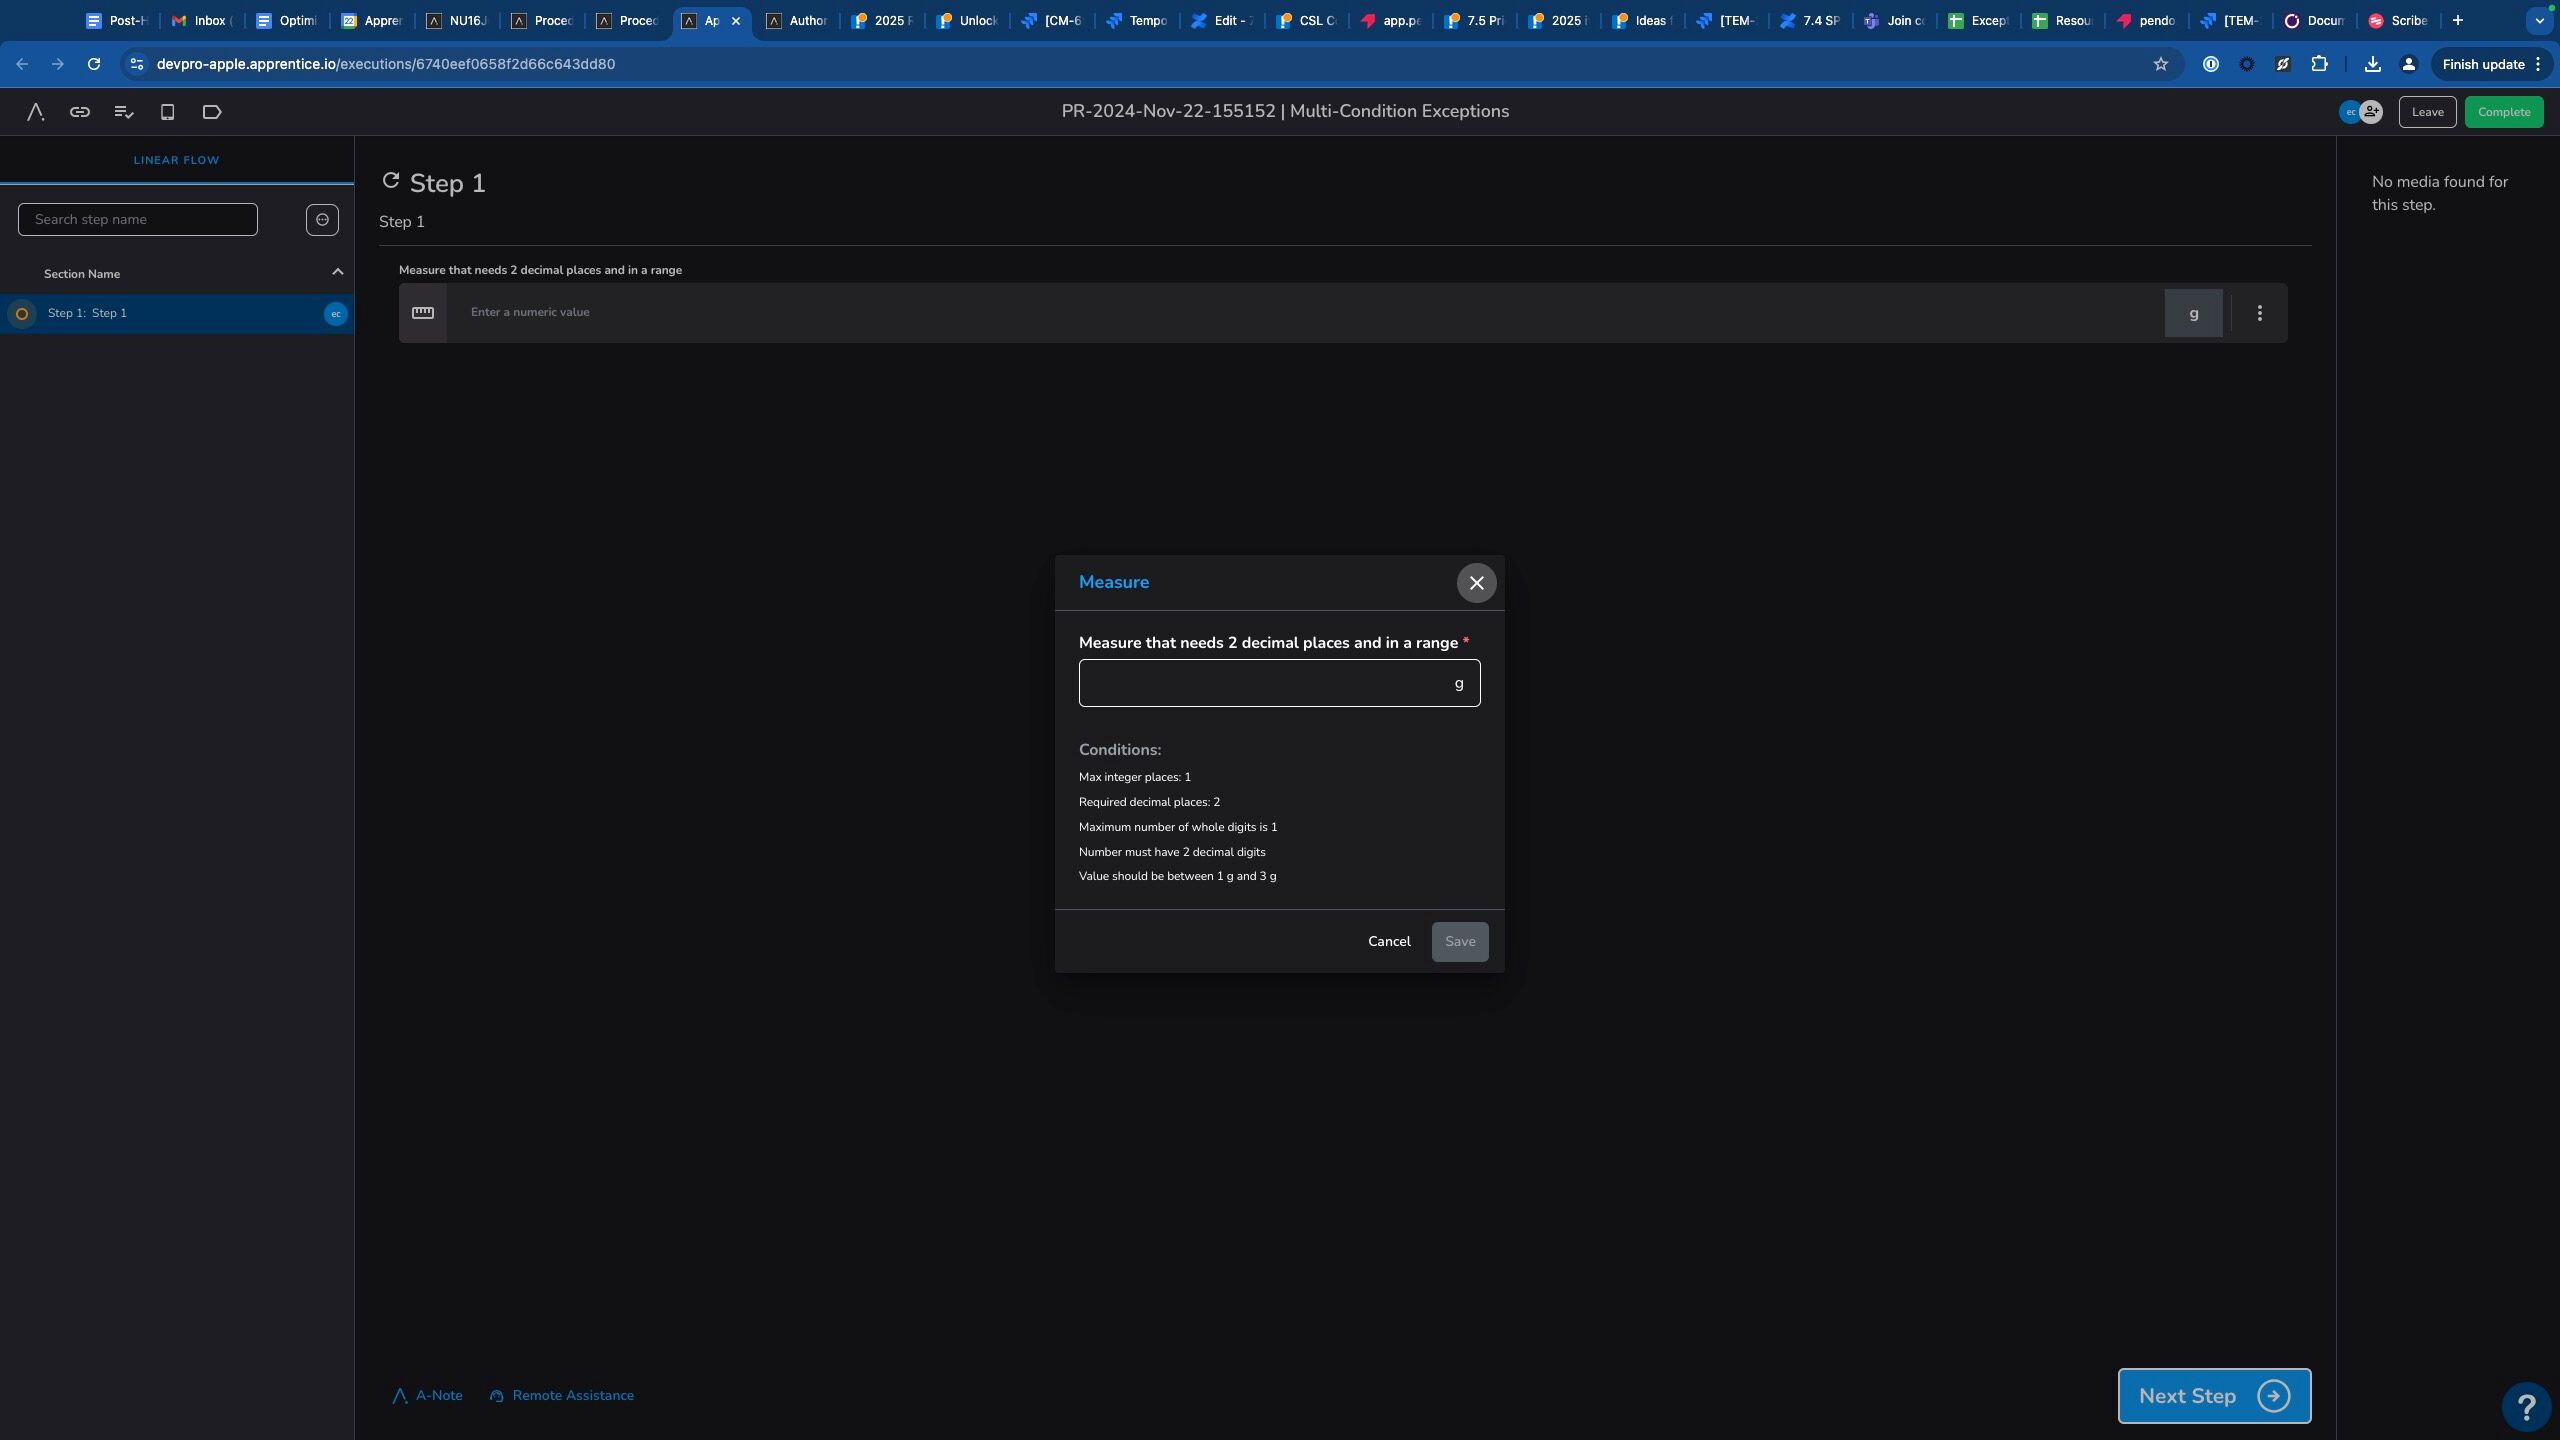Focus the measure value input in dialog
The width and height of the screenshot is (2560, 1440).
pyautogui.click(x=1279, y=683)
